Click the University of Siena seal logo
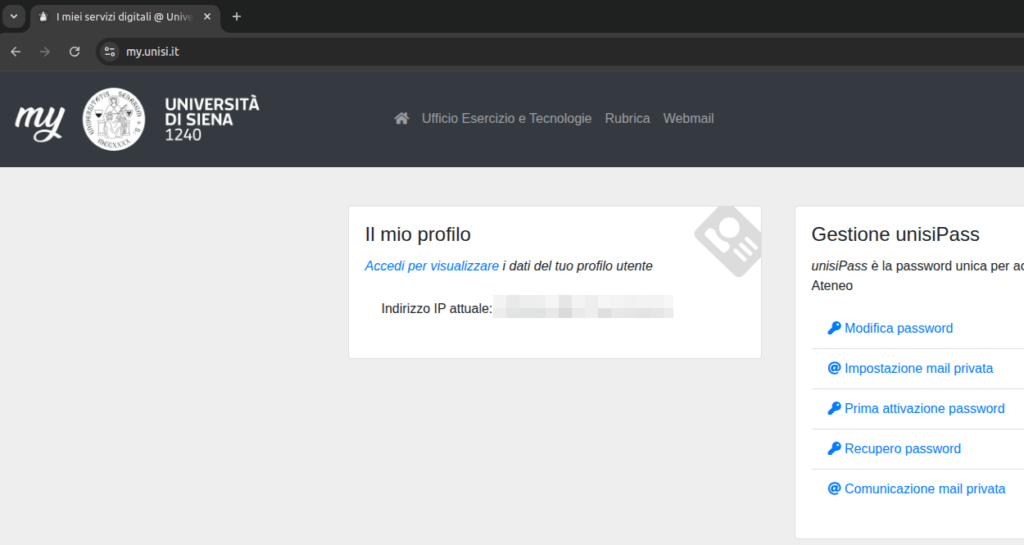Screen dimensions: 1024x545 pos(115,118)
